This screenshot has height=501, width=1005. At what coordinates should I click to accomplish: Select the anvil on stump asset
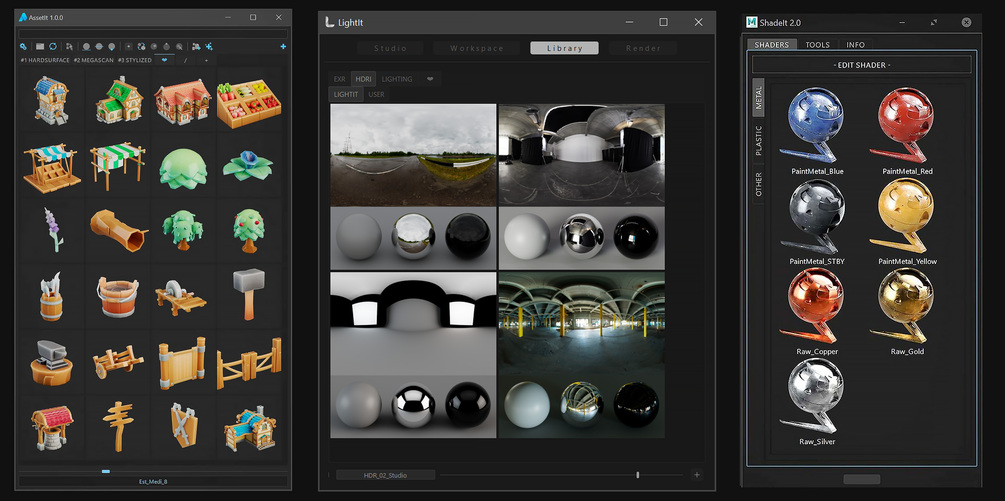[52, 362]
